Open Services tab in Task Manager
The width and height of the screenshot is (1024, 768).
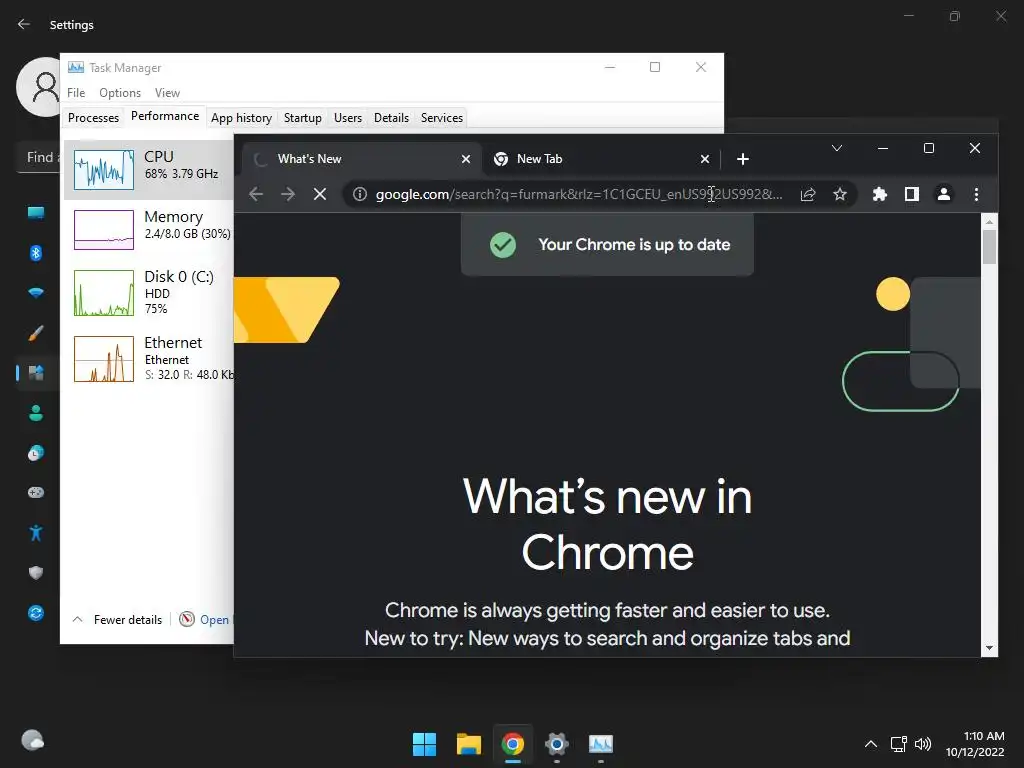pos(441,118)
